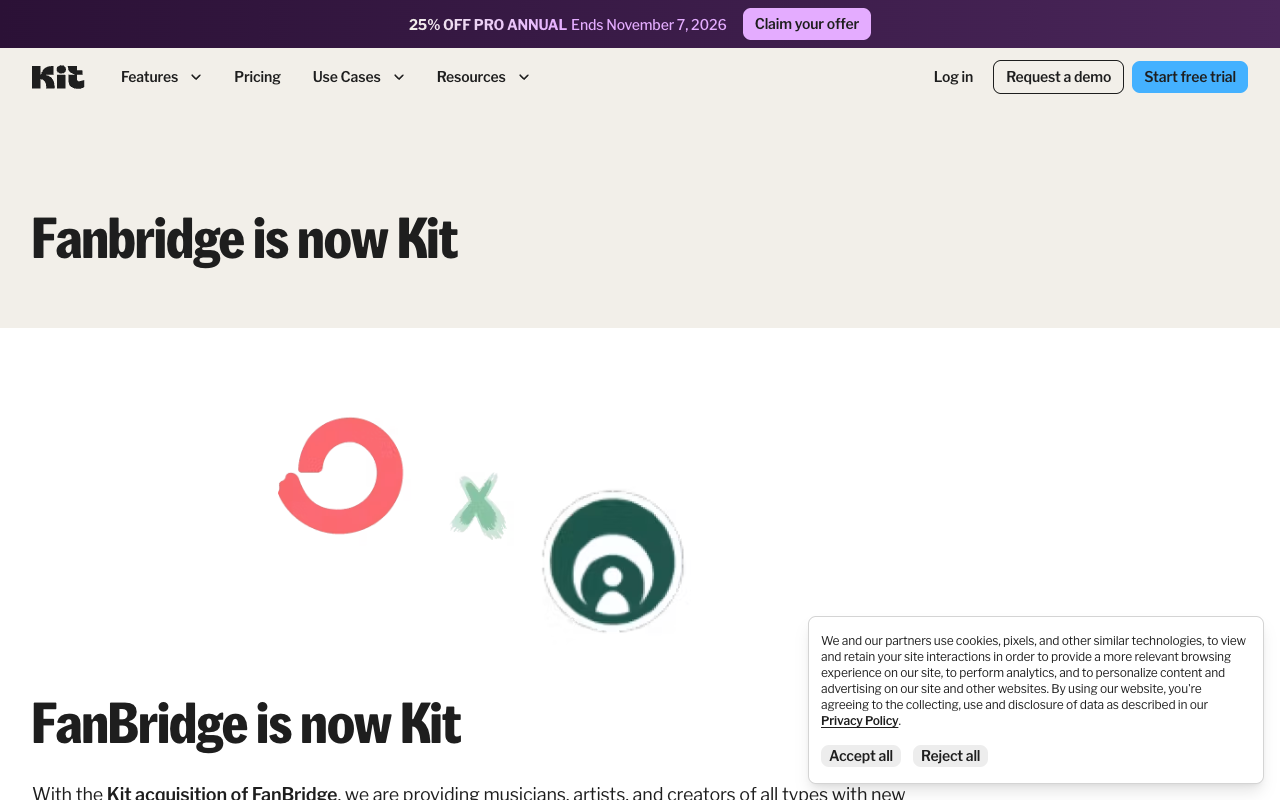Click 'FanBridge is now Kit' article heading
The height and width of the screenshot is (800, 1280).
246,724
